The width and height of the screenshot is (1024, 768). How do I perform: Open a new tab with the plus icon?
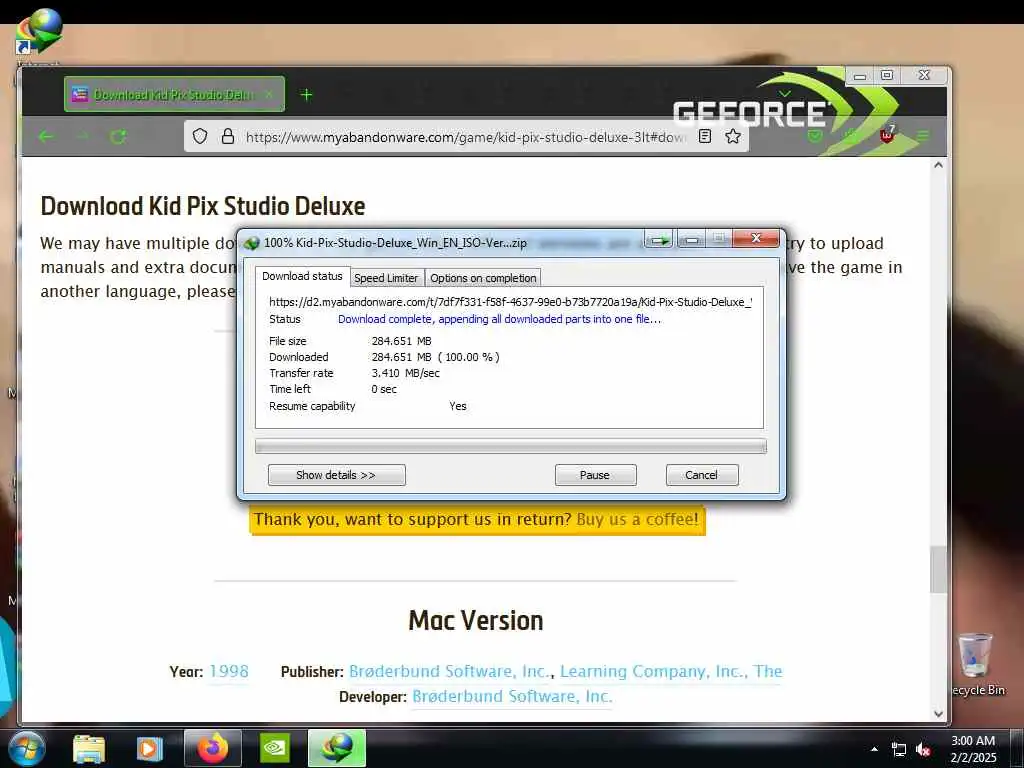pyautogui.click(x=306, y=95)
